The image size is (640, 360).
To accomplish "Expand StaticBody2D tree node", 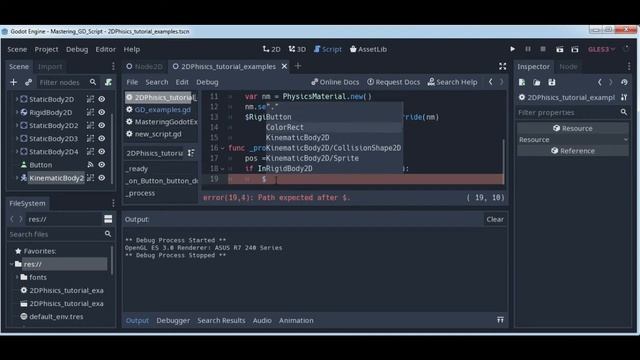I will tap(17, 99).
